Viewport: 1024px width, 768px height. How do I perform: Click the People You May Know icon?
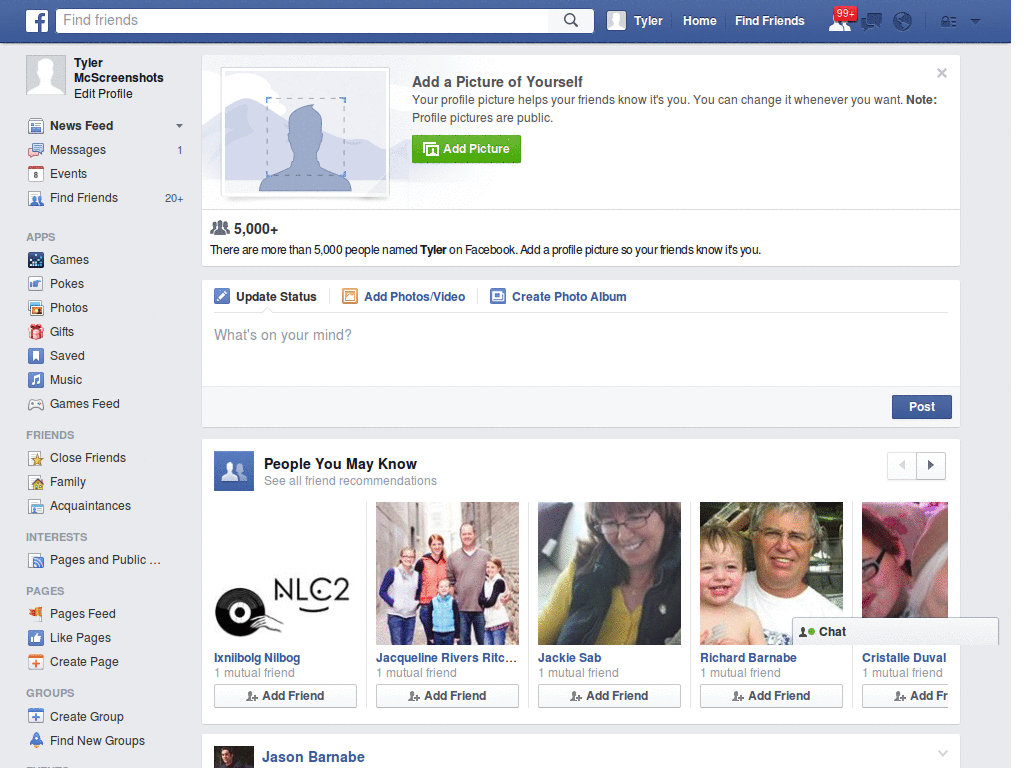(234, 471)
